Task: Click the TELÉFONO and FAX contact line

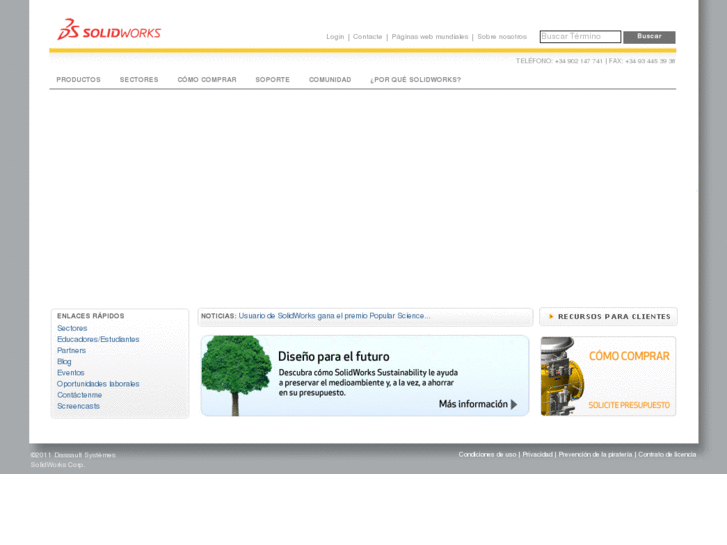Action: [595, 61]
